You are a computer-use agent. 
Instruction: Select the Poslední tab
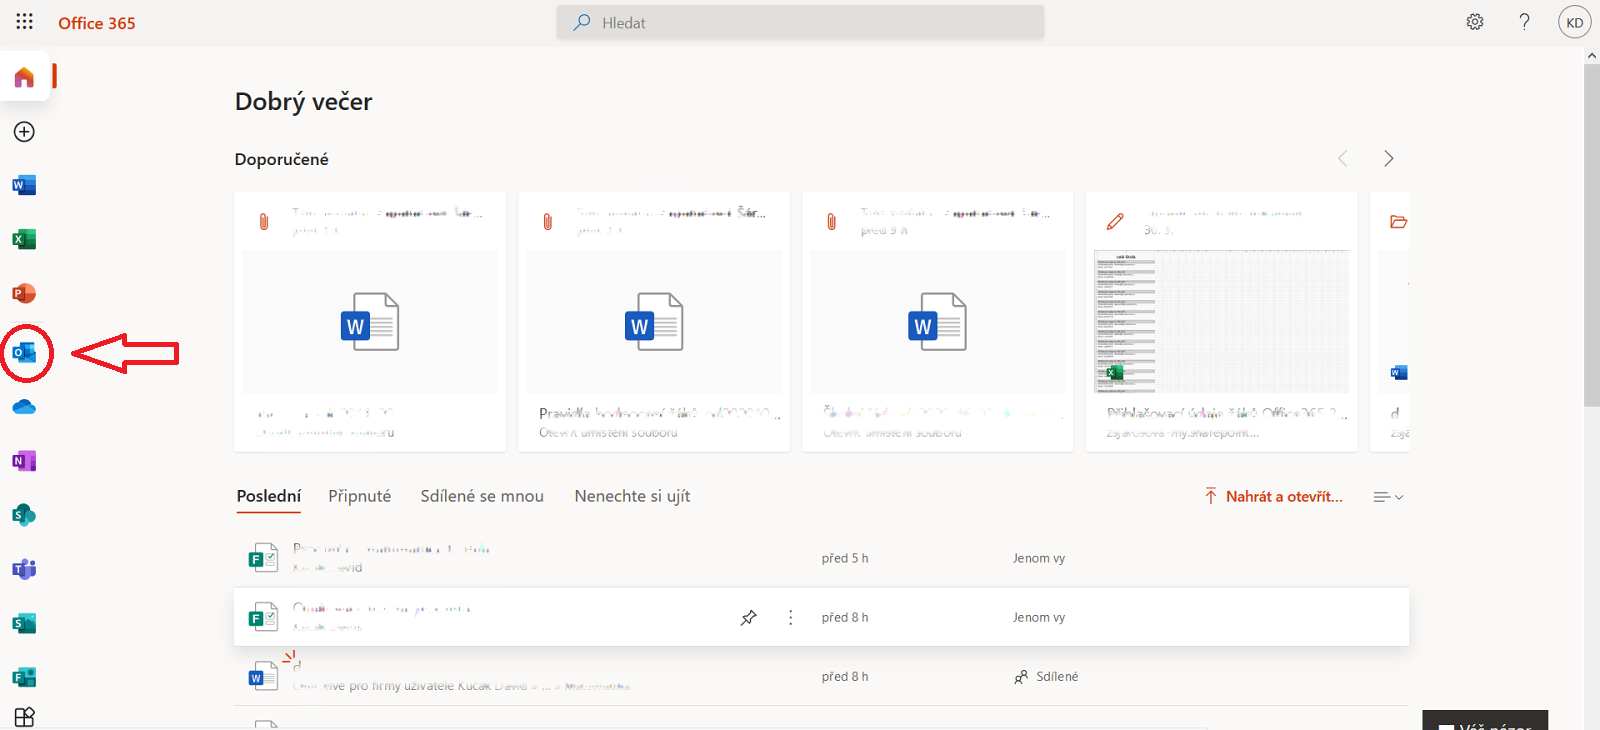269,496
